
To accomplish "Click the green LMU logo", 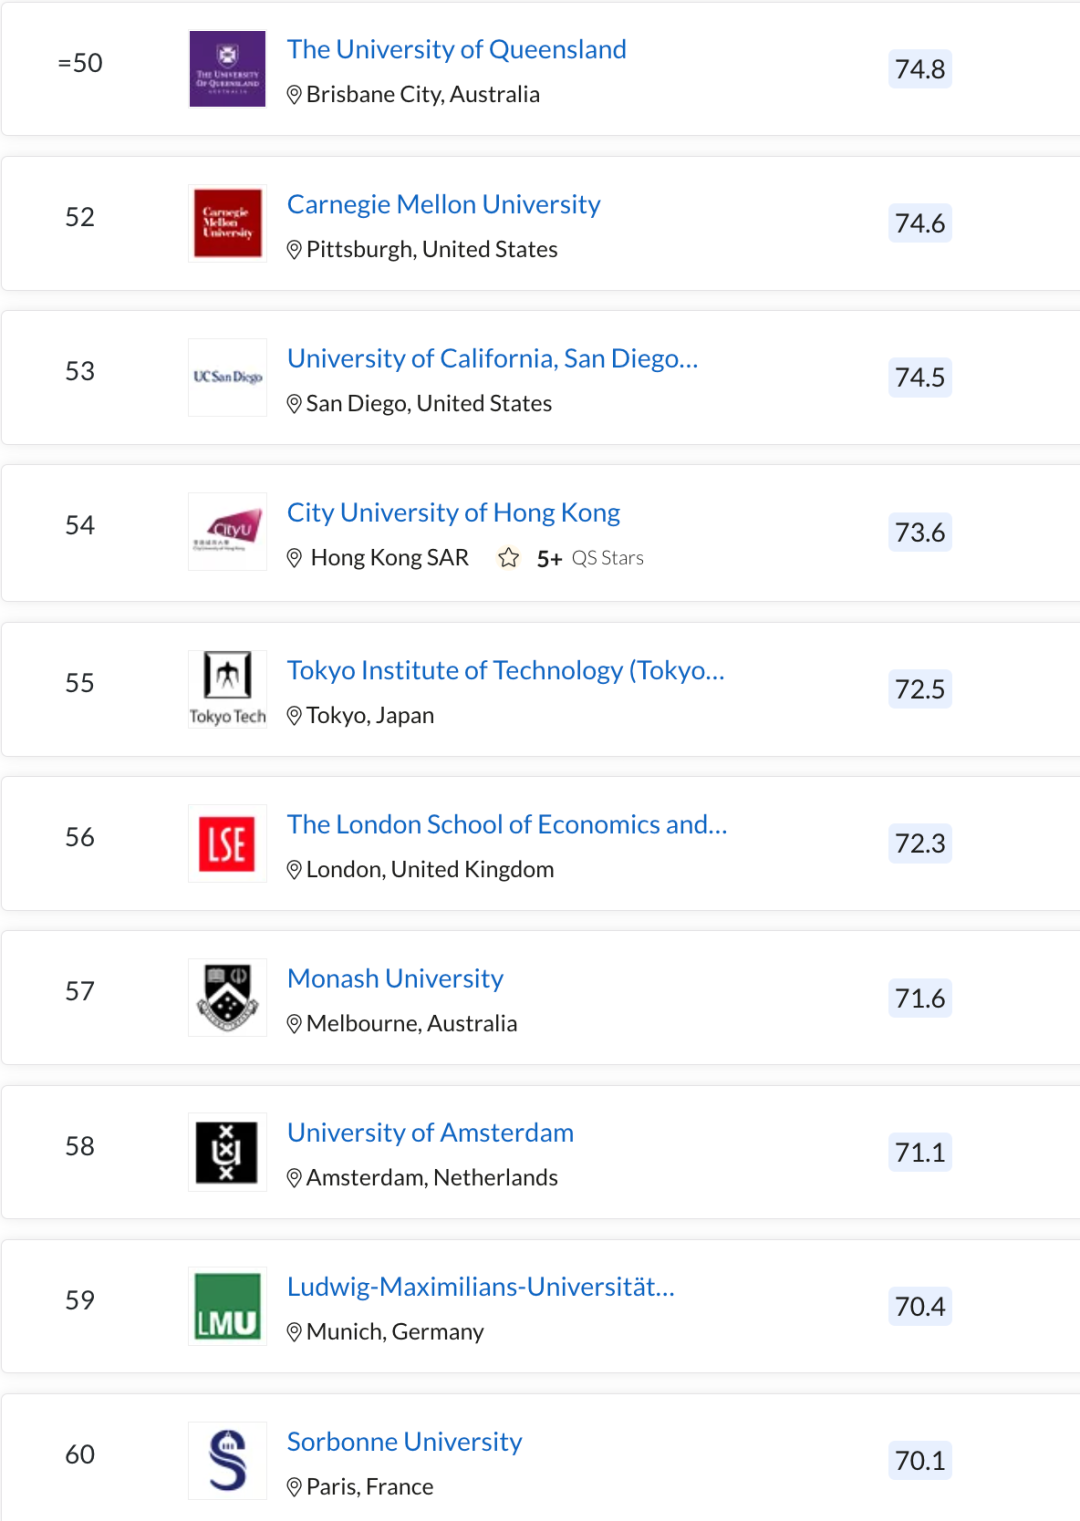I will [227, 1306].
